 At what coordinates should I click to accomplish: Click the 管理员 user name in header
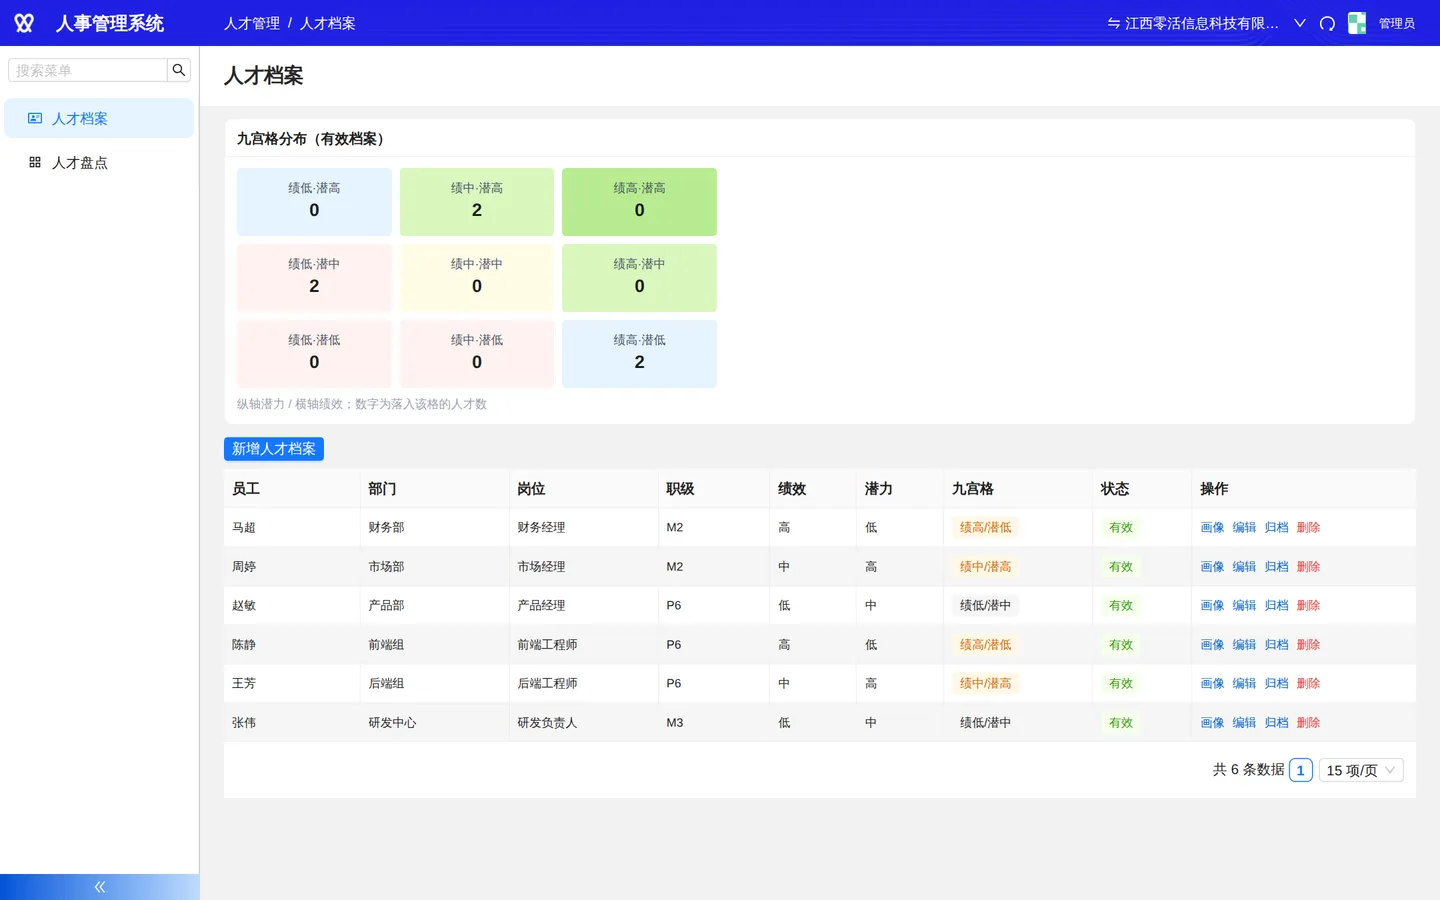[x=1396, y=23]
